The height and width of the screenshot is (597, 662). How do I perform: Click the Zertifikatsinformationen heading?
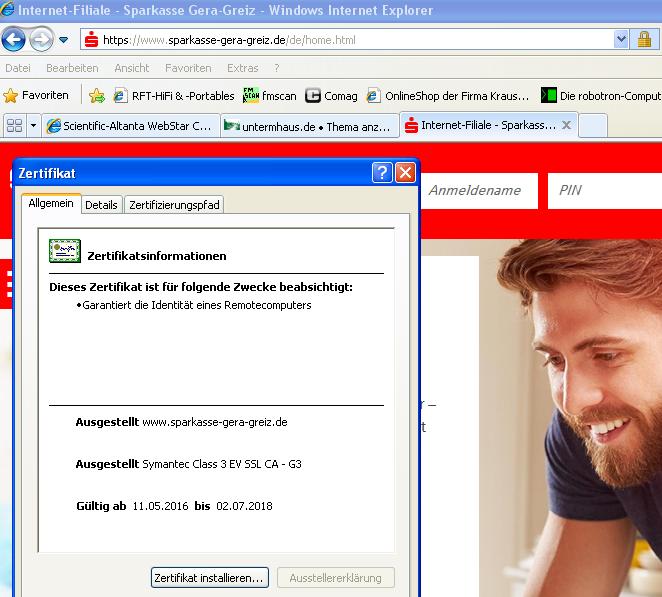coord(157,256)
